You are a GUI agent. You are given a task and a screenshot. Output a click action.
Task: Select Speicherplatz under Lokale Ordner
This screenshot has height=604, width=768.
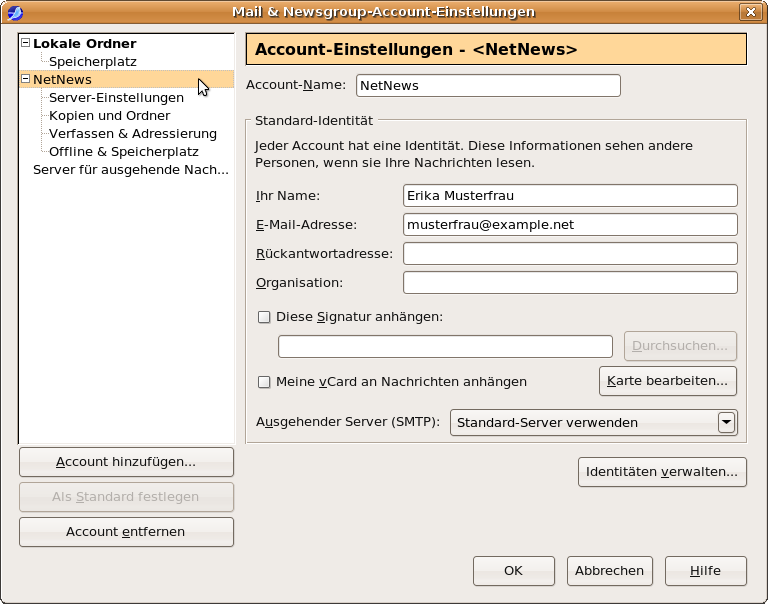pyautogui.click(x=93, y=62)
